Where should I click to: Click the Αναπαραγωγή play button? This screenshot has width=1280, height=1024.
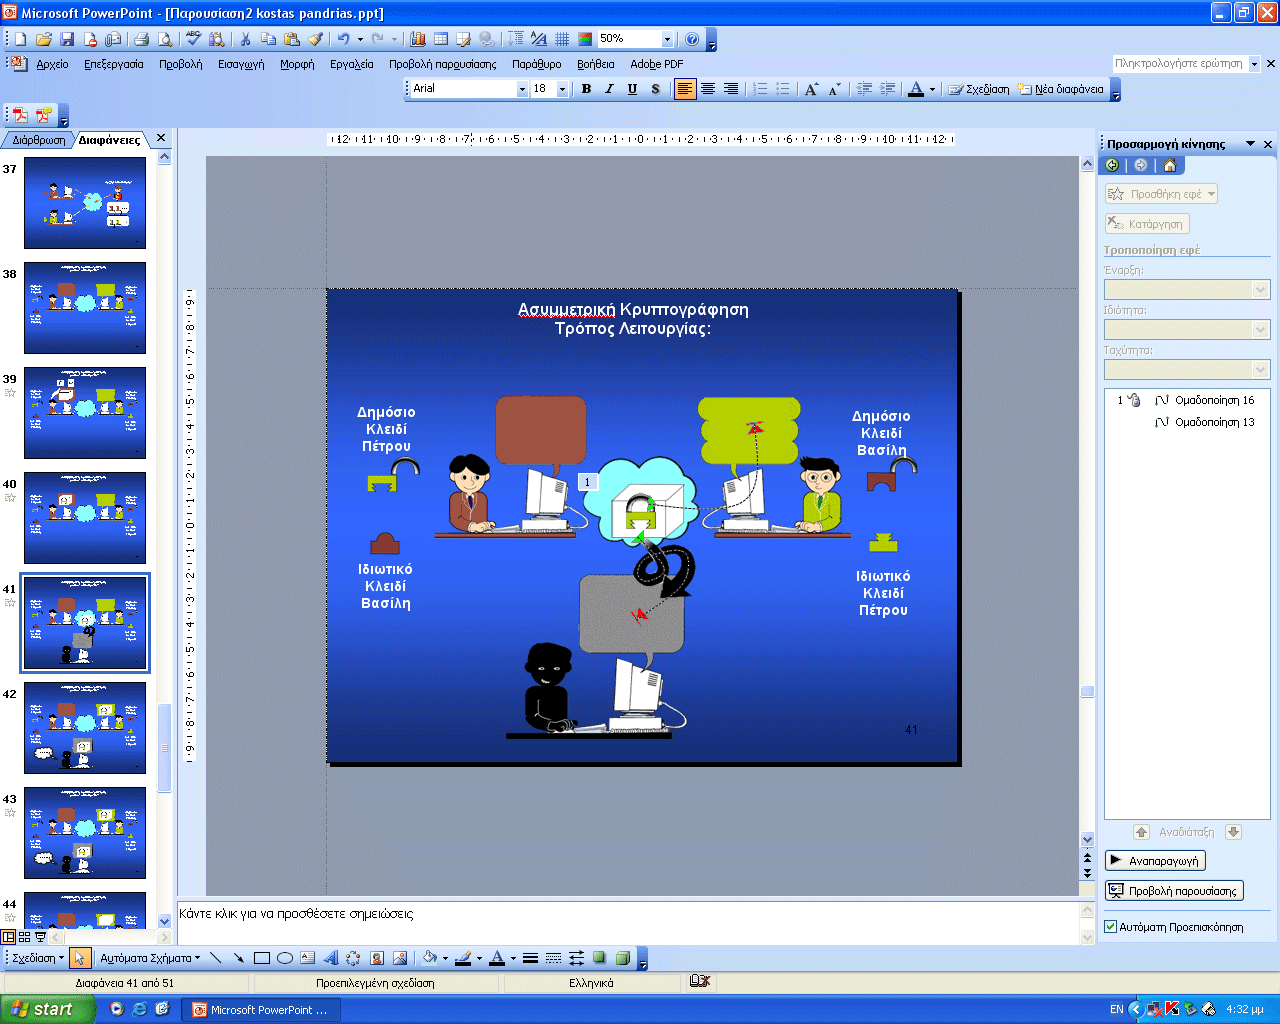(x=1155, y=861)
